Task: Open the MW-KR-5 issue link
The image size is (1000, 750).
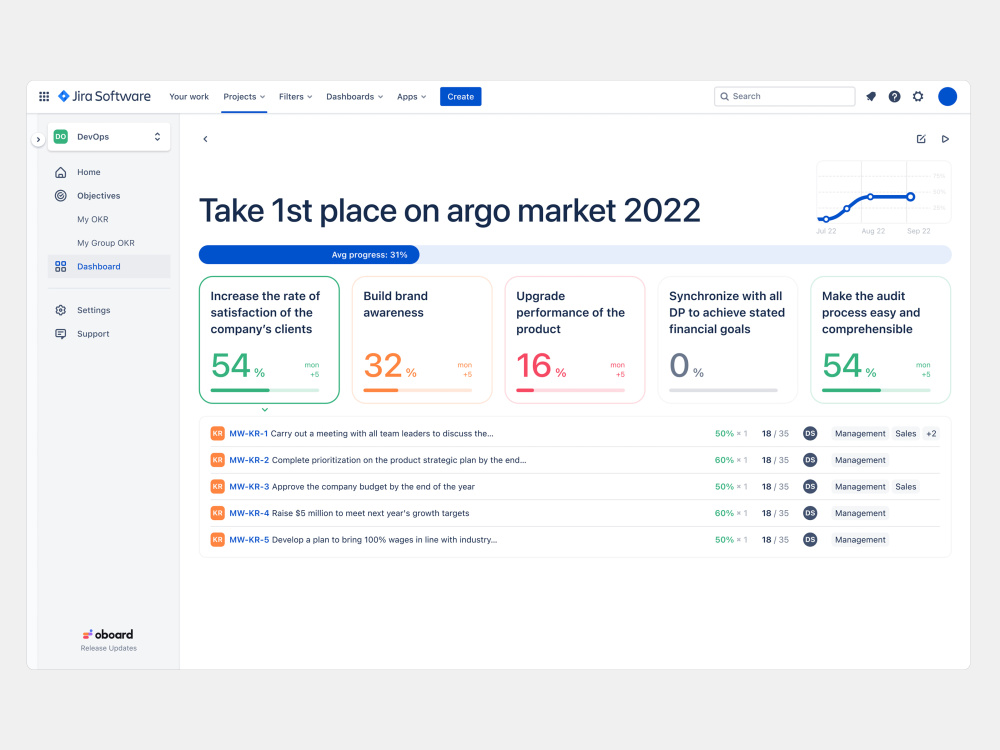Action: tap(249, 540)
